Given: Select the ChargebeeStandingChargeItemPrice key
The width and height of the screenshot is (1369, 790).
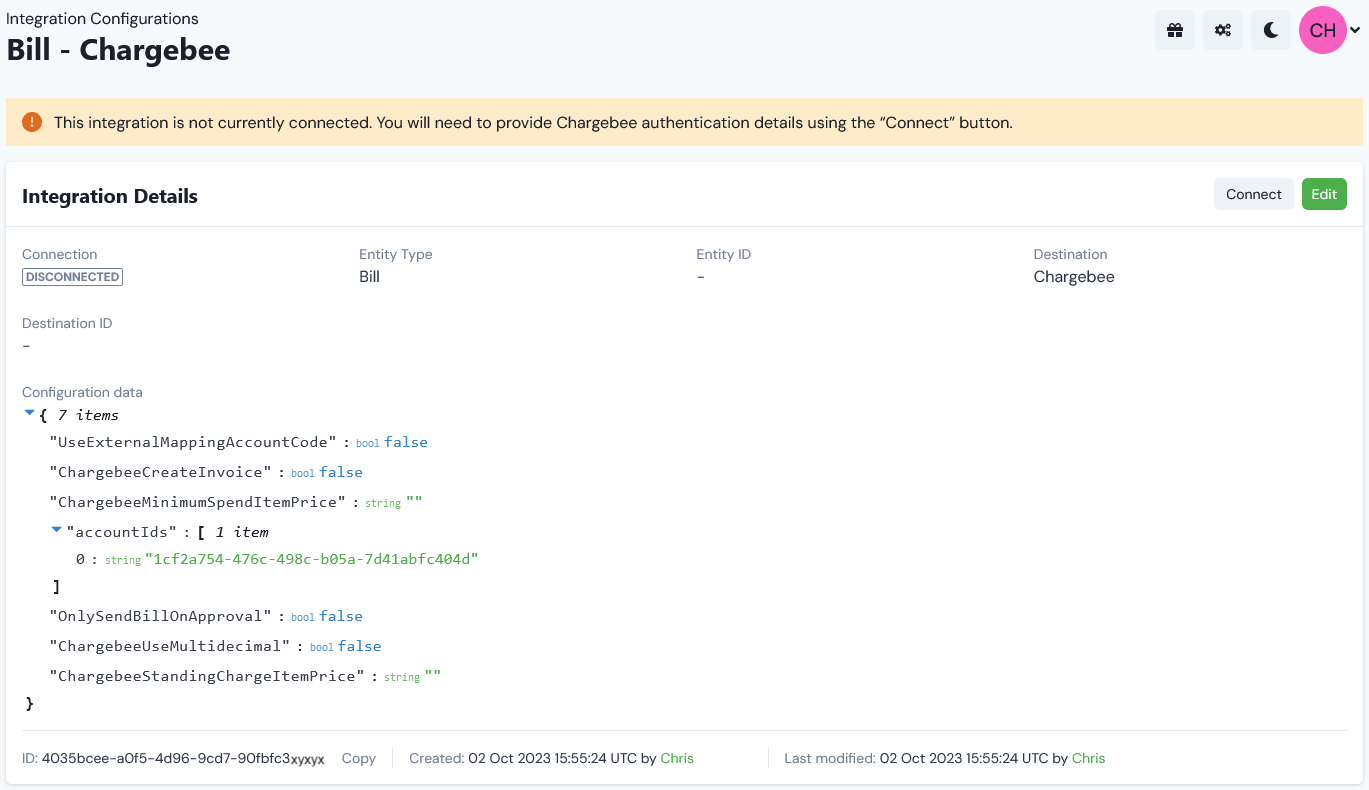Looking at the screenshot, I should pyautogui.click(x=207, y=676).
